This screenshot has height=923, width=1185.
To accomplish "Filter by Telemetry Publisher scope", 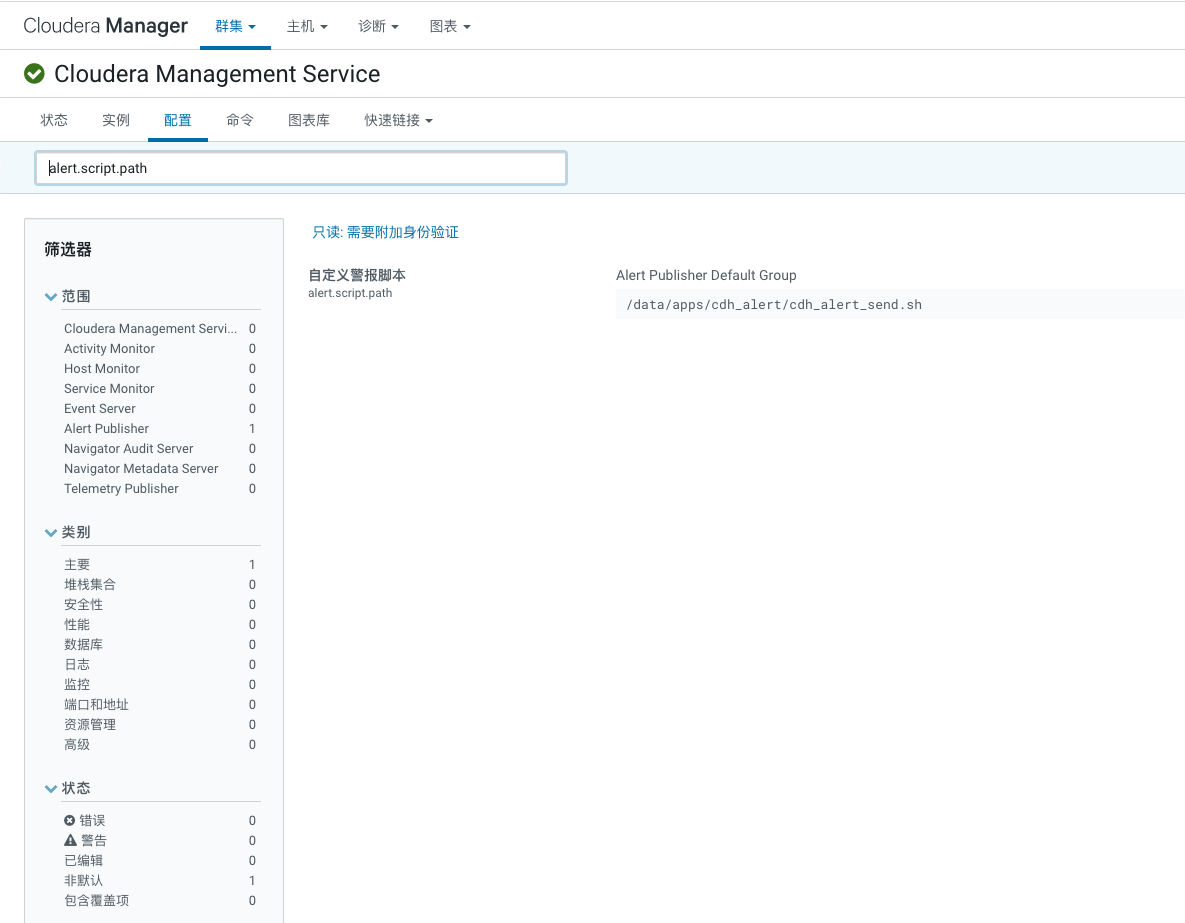I will (x=159, y=488).
